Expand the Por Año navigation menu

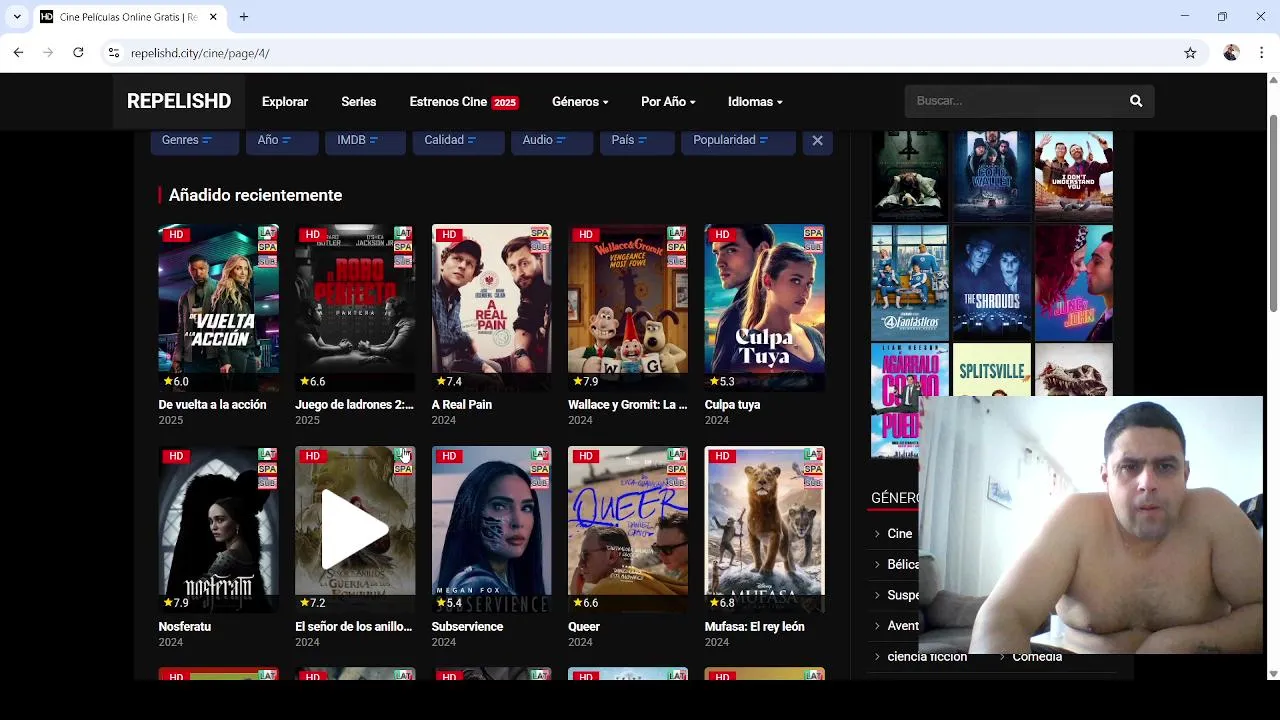pos(668,102)
